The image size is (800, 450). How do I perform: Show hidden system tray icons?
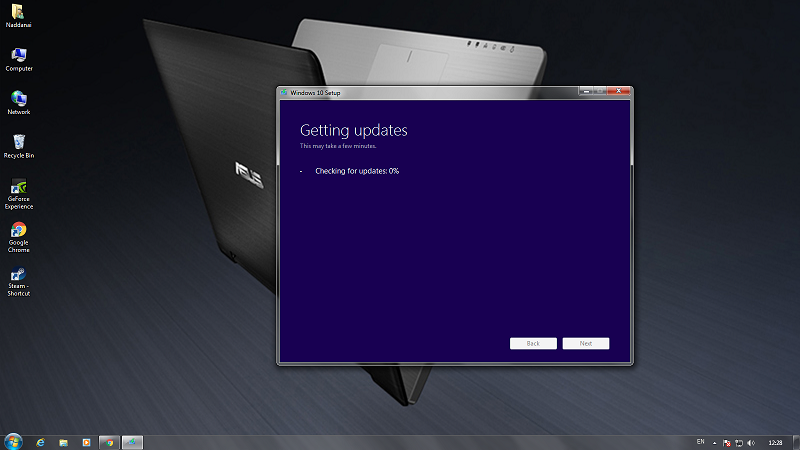(x=714, y=443)
